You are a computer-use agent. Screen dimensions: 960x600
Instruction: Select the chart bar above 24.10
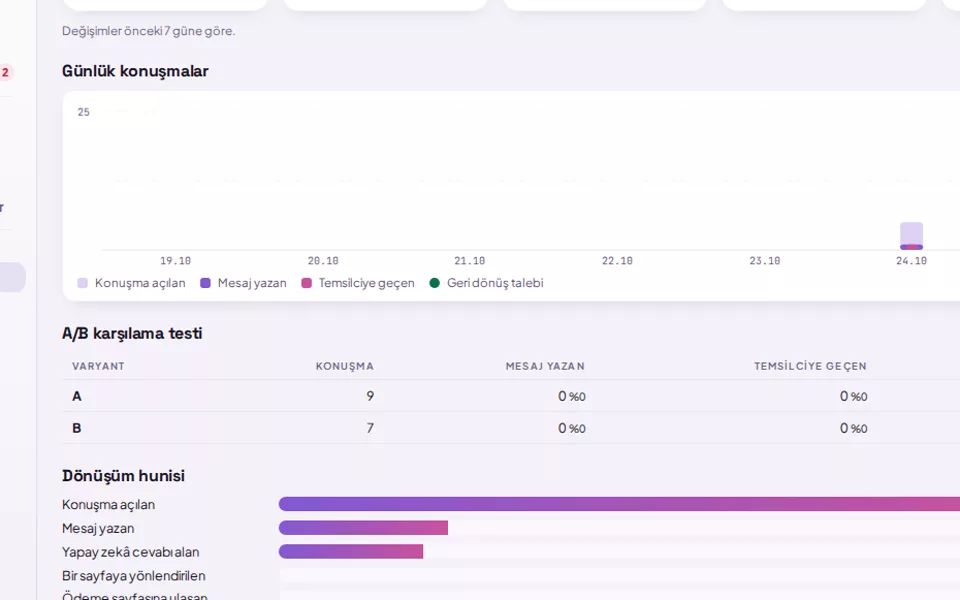click(911, 236)
